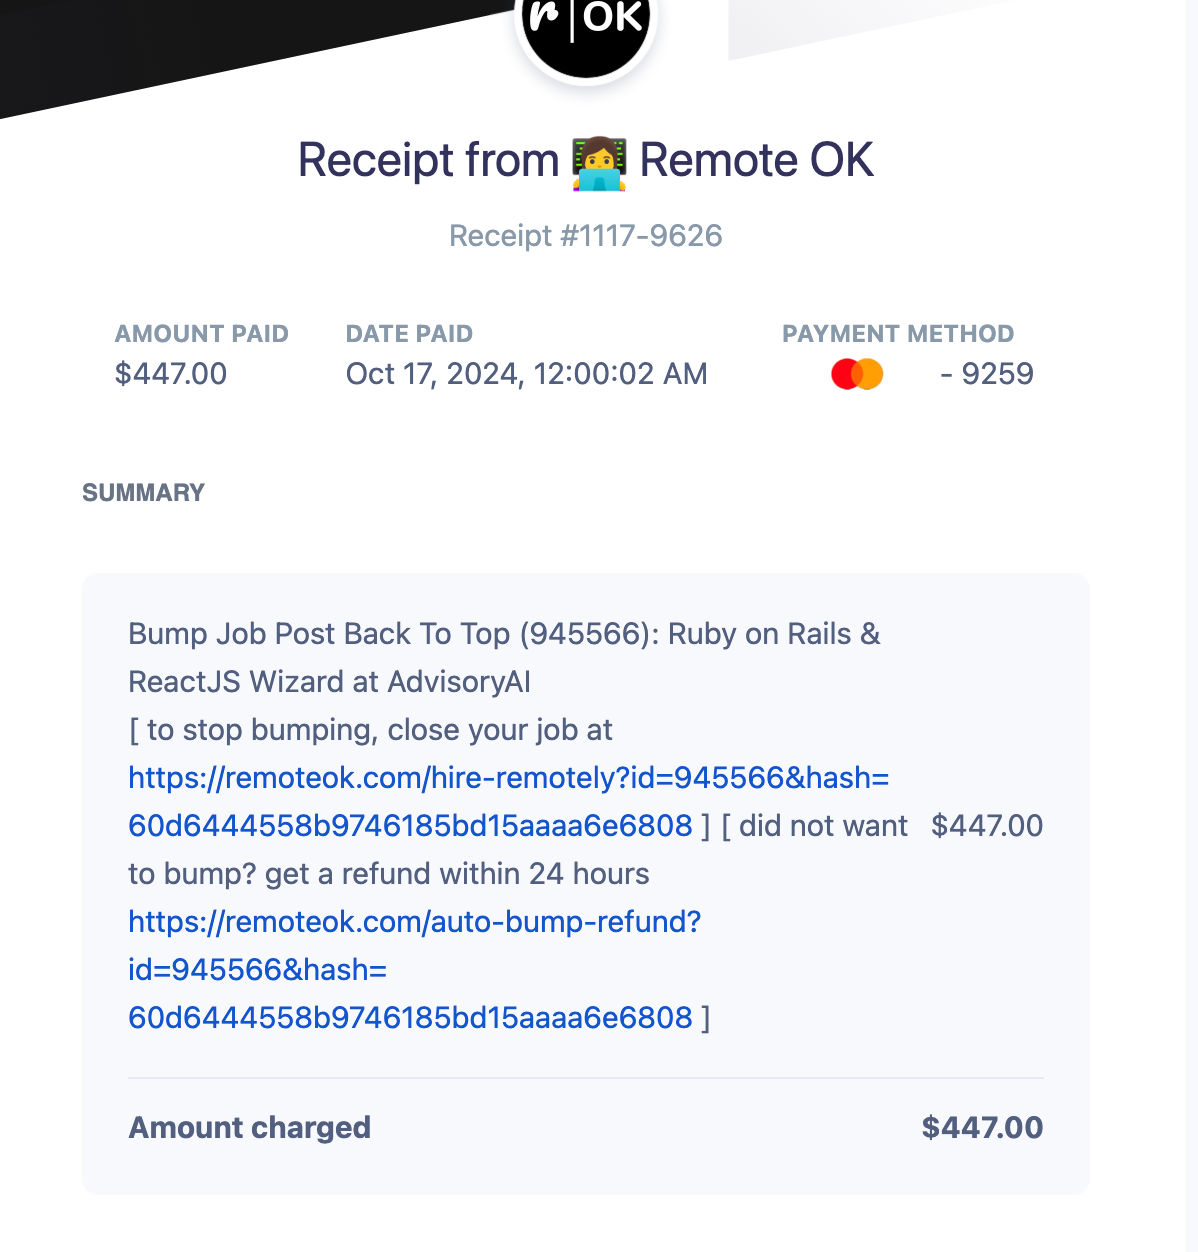Click the DATE PAID label
The height and width of the screenshot is (1252, 1198).
[409, 334]
